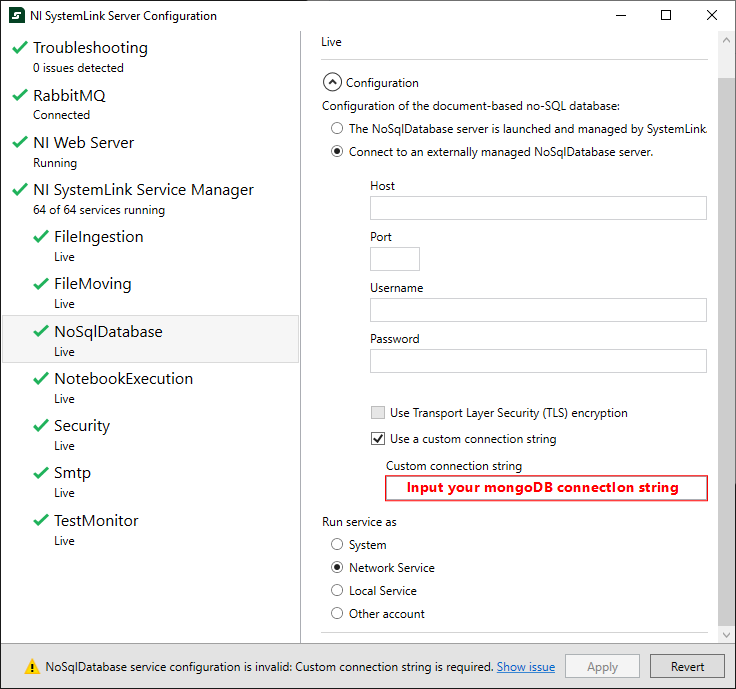Click the FileIngestion service checkmark icon
Screen dimensions: 736x689
point(41,236)
